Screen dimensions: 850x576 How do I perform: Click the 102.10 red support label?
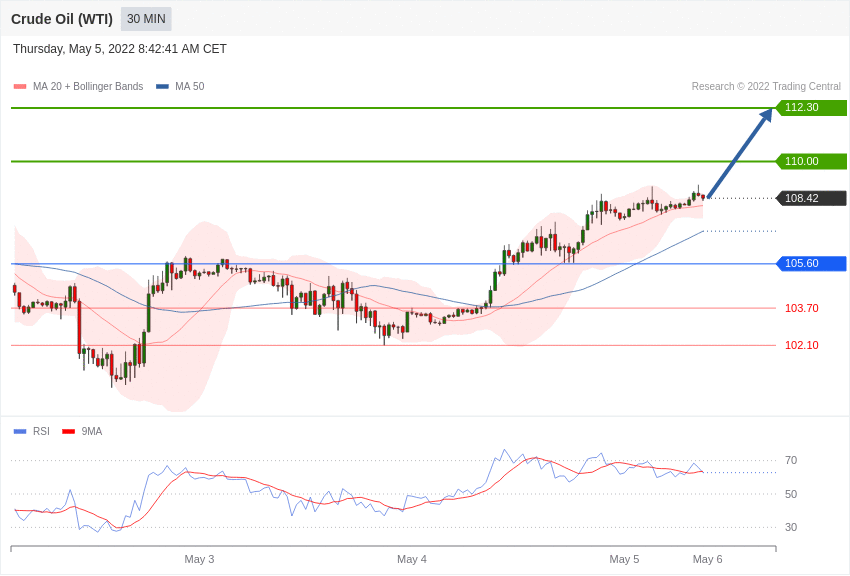(x=802, y=345)
